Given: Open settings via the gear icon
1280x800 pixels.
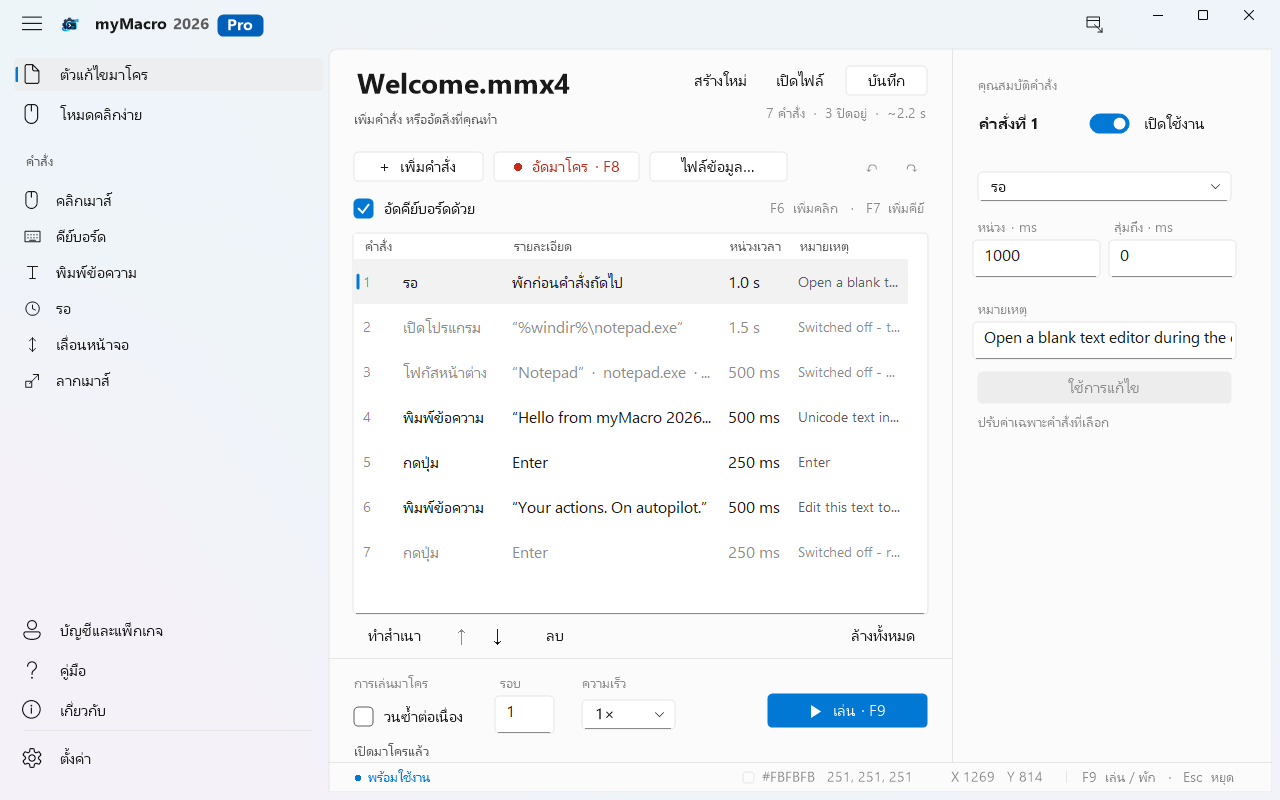Looking at the screenshot, I should click(x=32, y=758).
